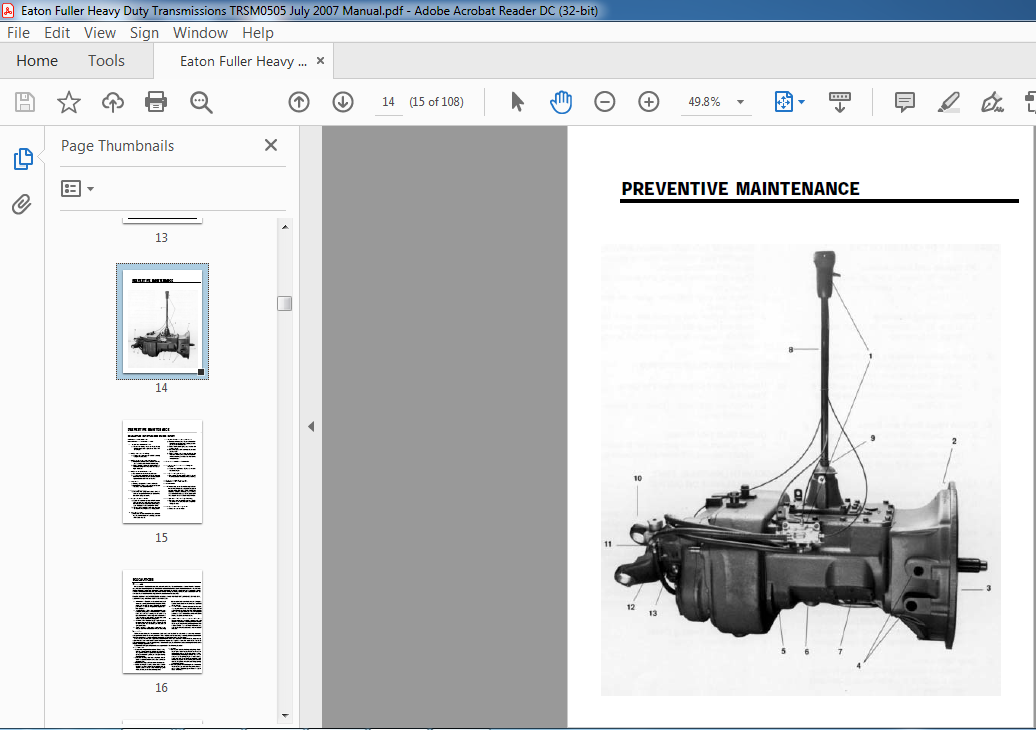Collapse navigation pane with left arrow
Image resolution: width=1036 pixels, height=730 pixels.
pyautogui.click(x=311, y=427)
